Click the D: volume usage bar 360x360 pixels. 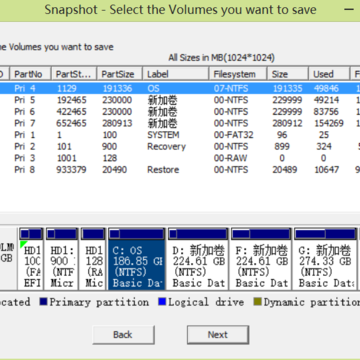198,234
